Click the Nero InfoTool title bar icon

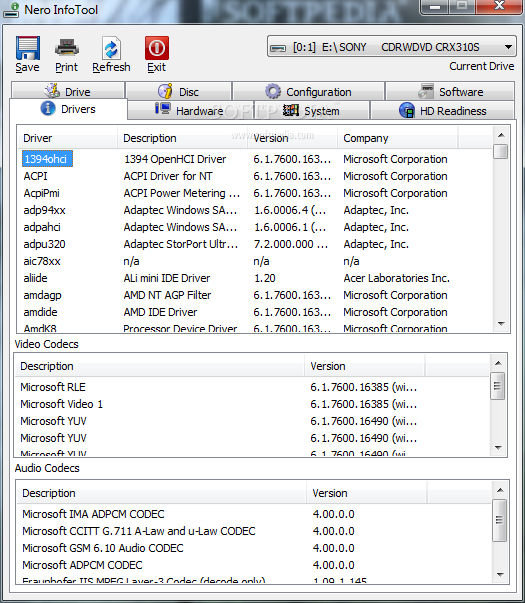click(x=11, y=10)
